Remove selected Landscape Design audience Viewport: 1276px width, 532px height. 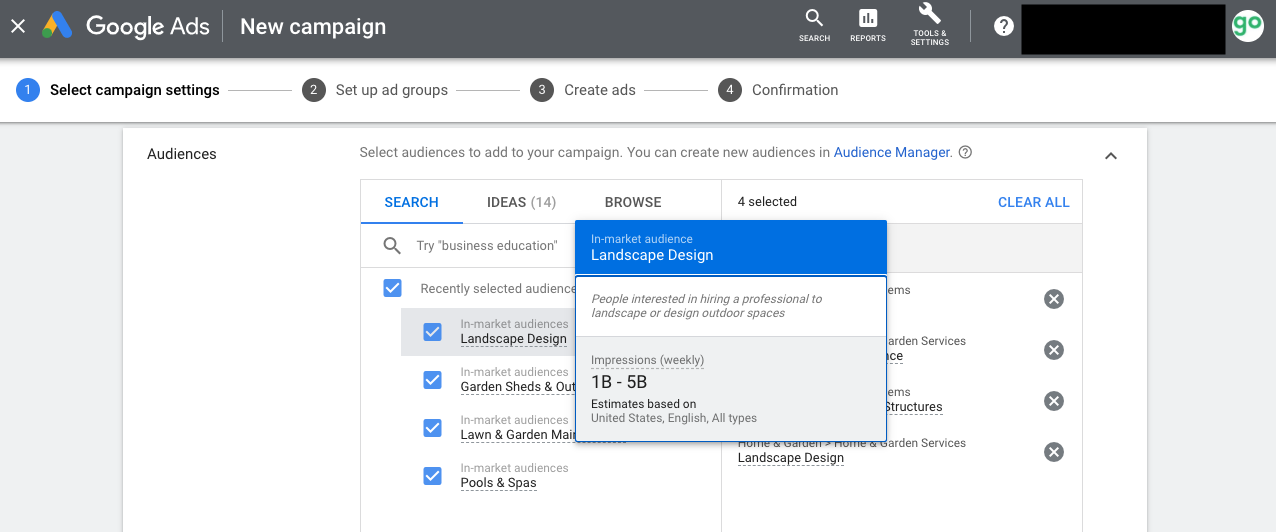(x=1053, y=452)
